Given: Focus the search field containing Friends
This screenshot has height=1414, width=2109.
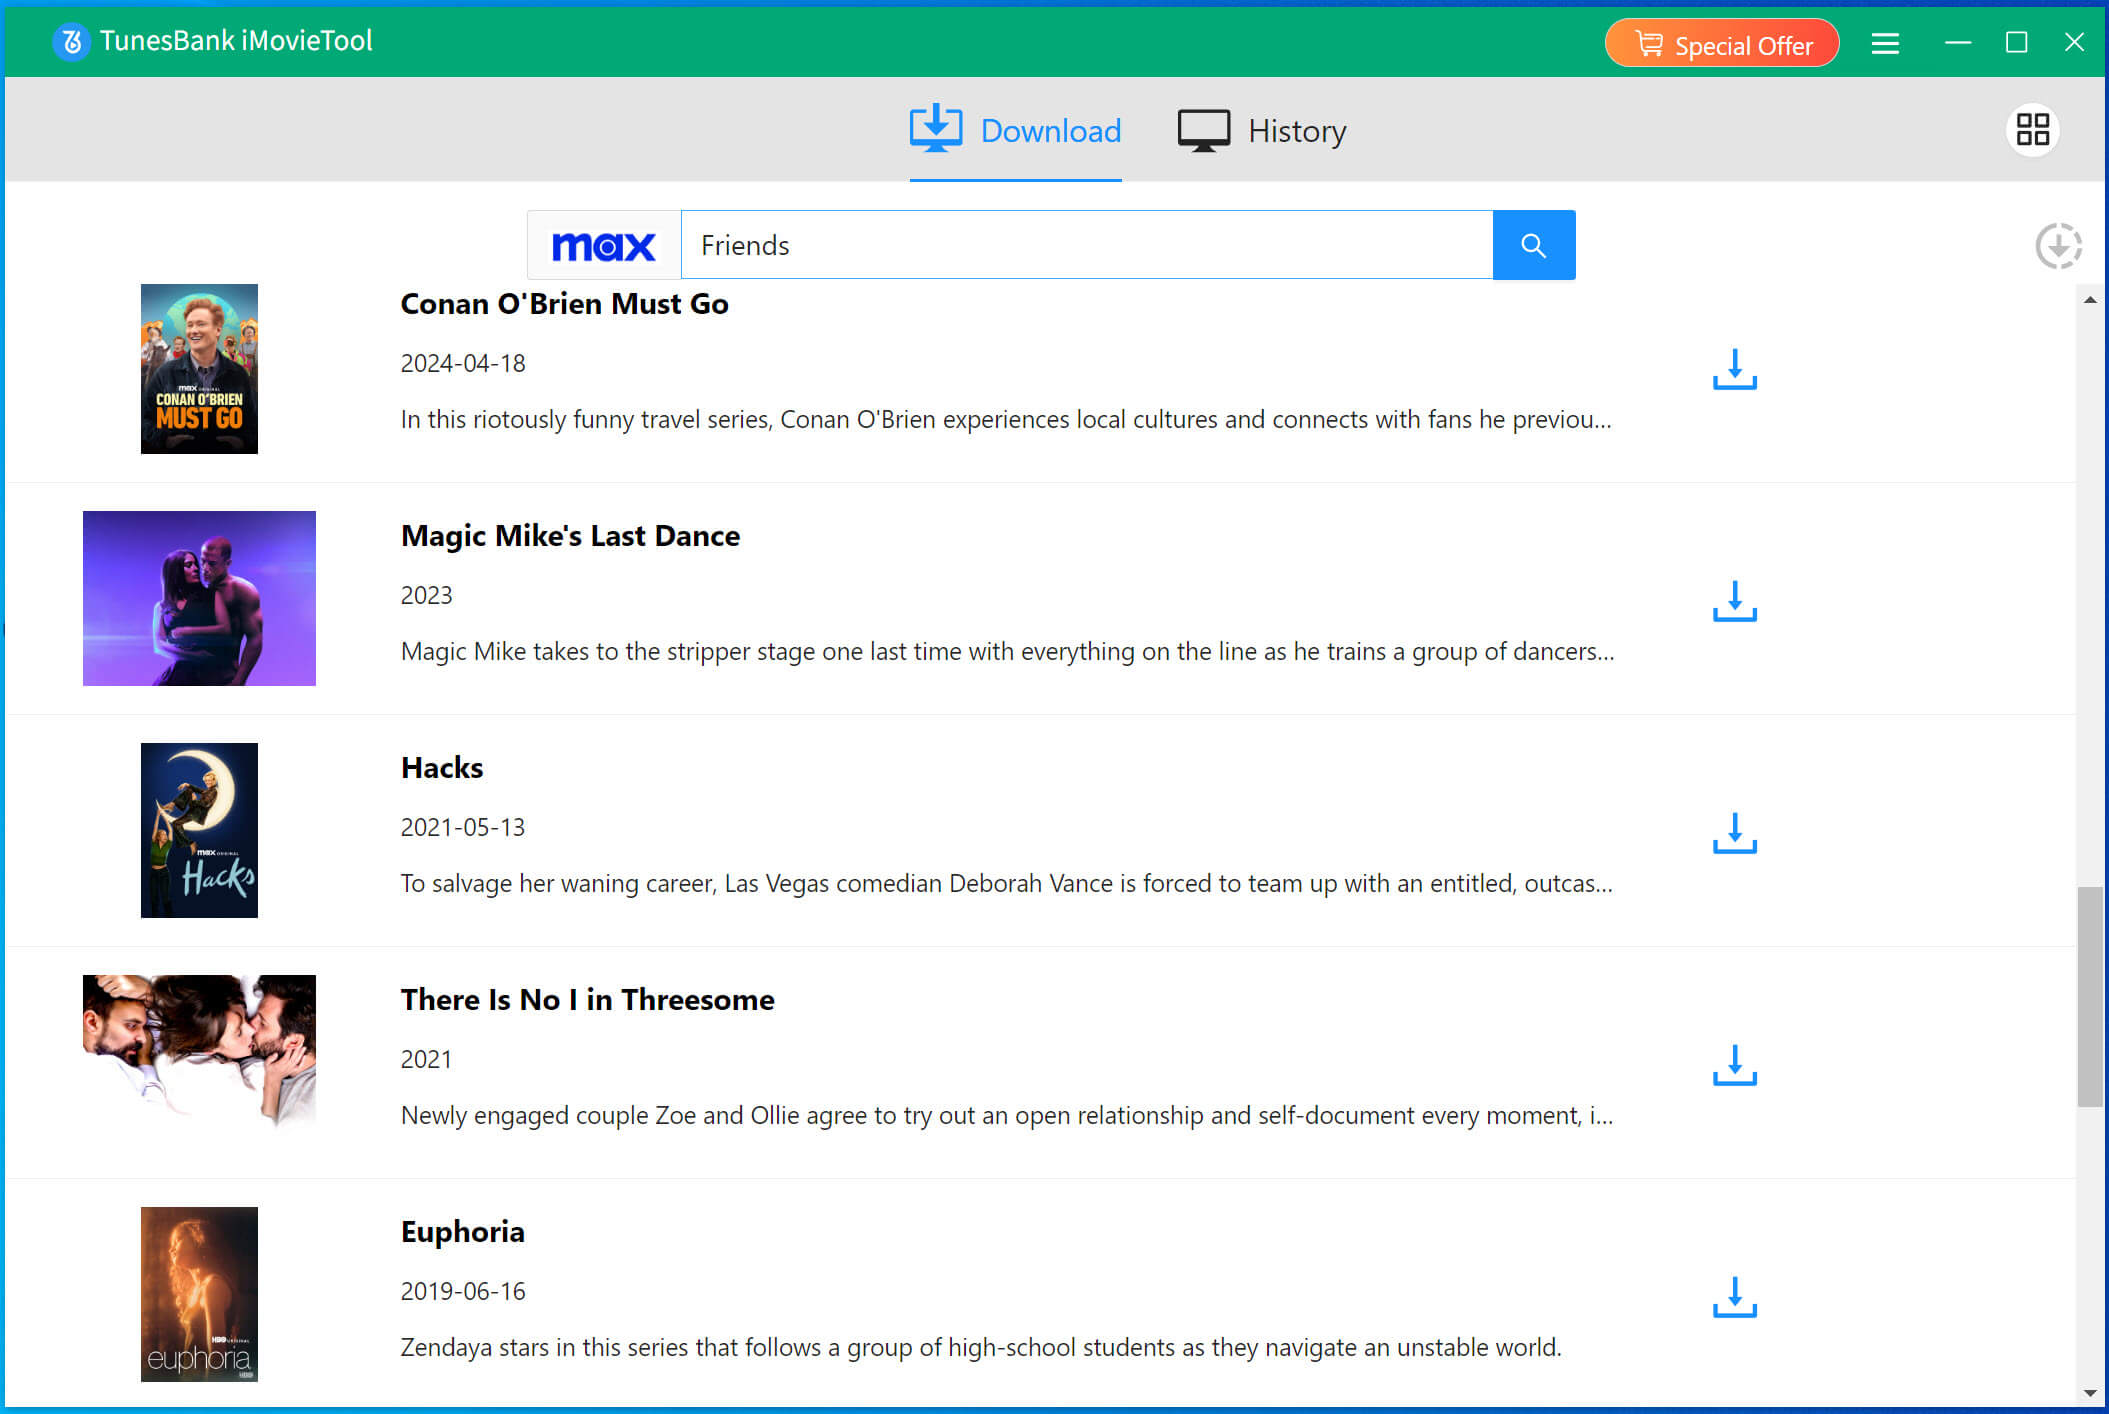Looking at the screenshot, I should 1087,245.
